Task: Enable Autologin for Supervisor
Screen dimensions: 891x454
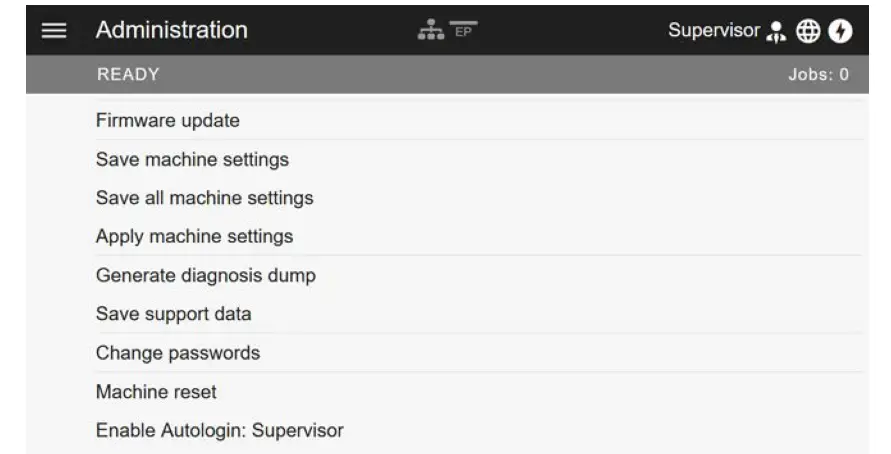Action: (x=219, y=431)
